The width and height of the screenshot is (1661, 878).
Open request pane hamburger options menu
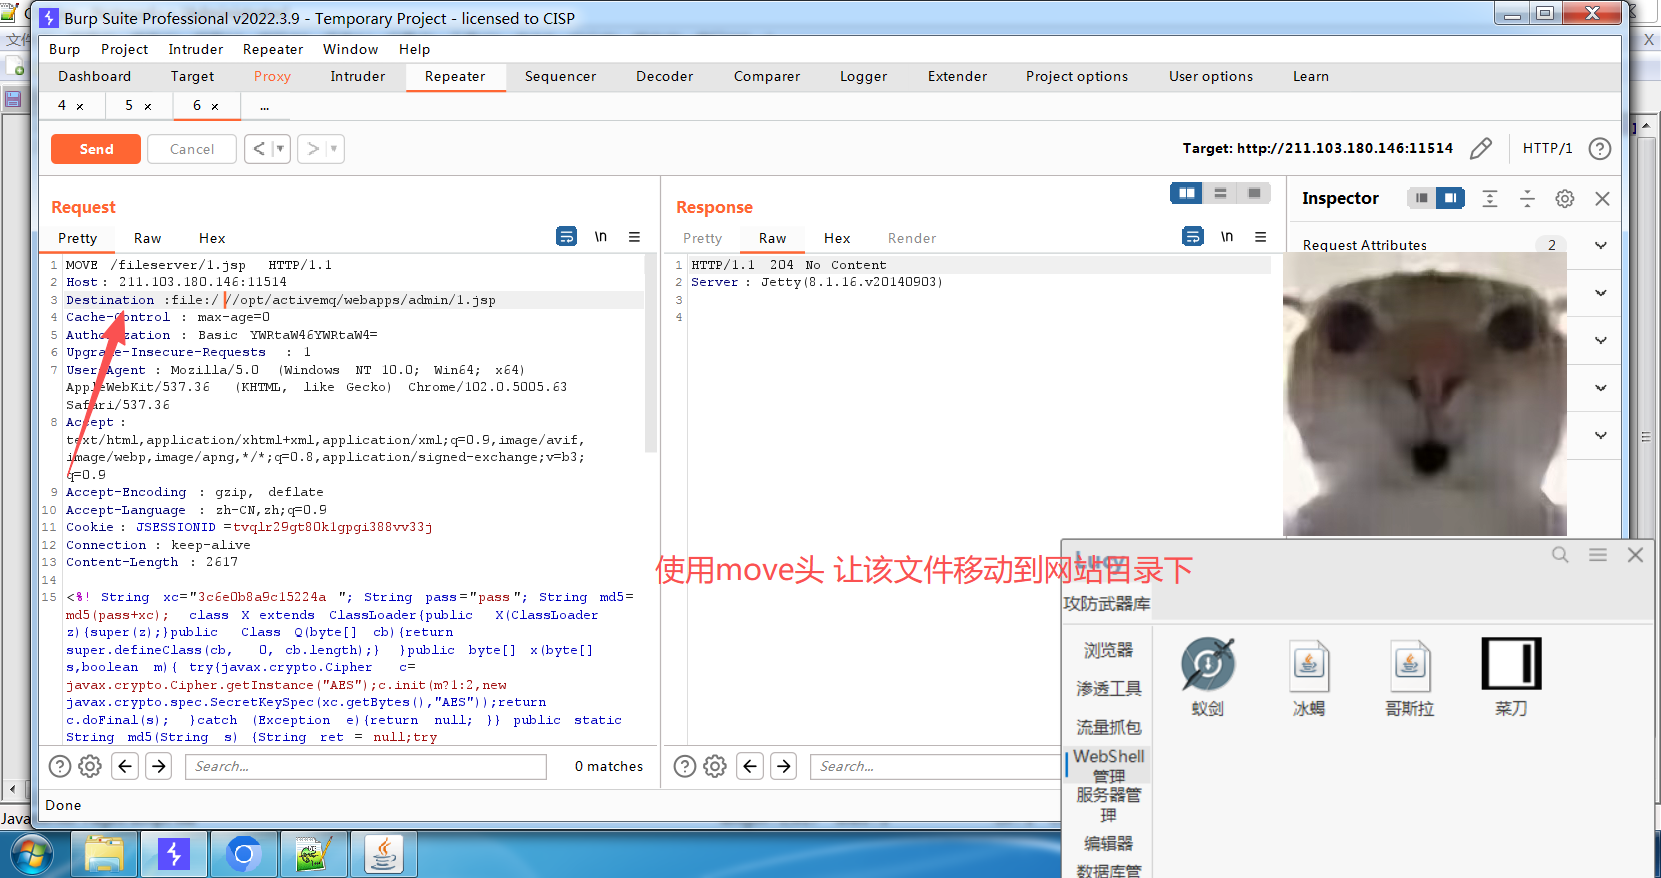[634, 237]
